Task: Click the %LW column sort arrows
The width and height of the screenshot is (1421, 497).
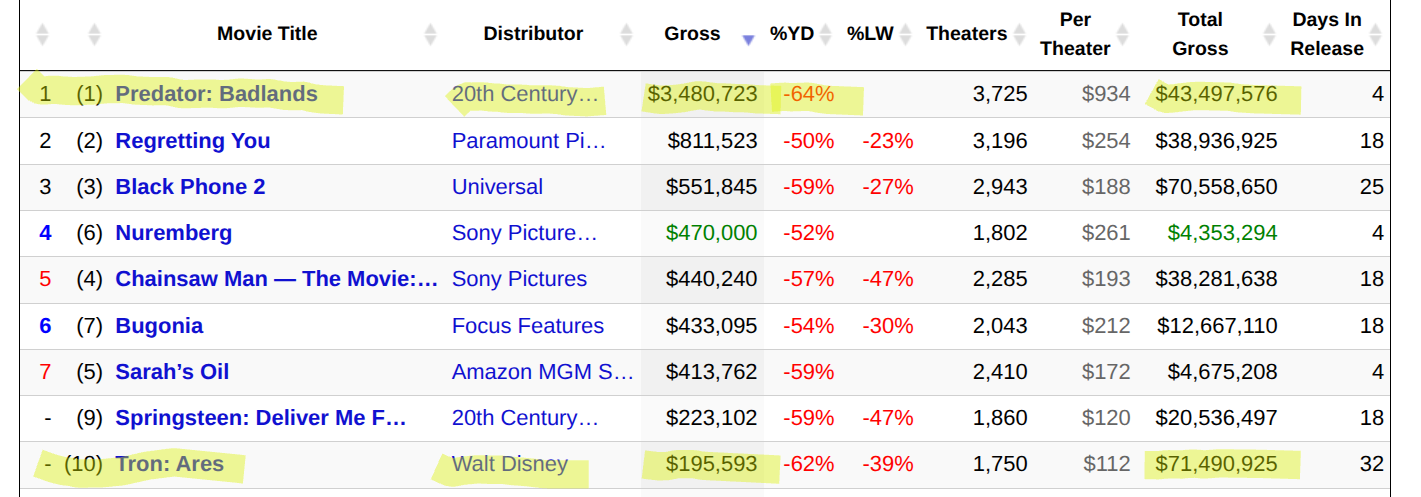Action: (904, 34)
